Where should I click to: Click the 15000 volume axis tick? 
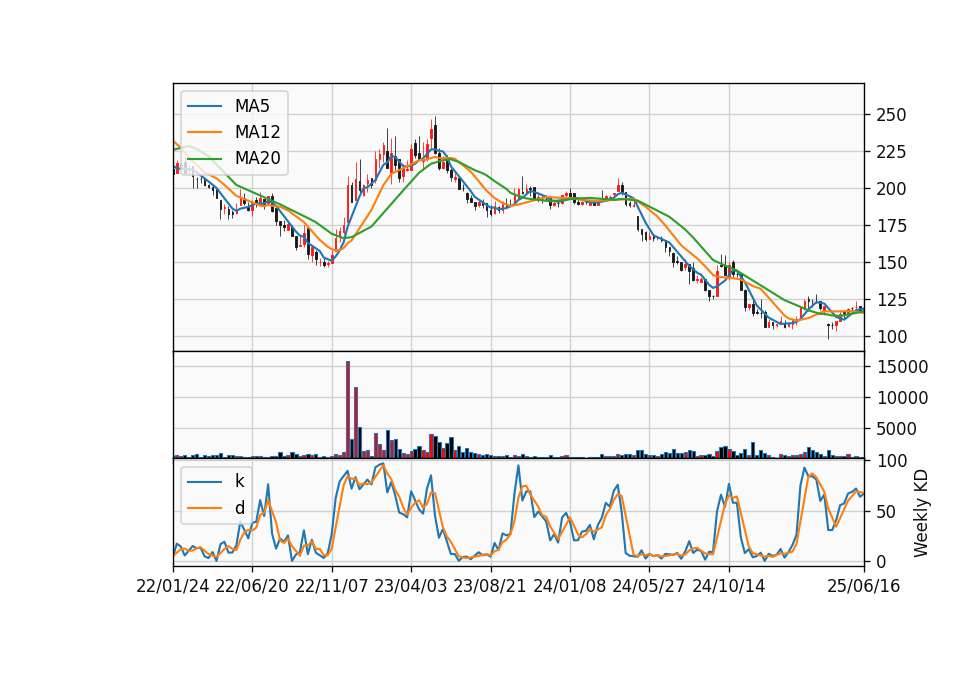click(902, 367)
